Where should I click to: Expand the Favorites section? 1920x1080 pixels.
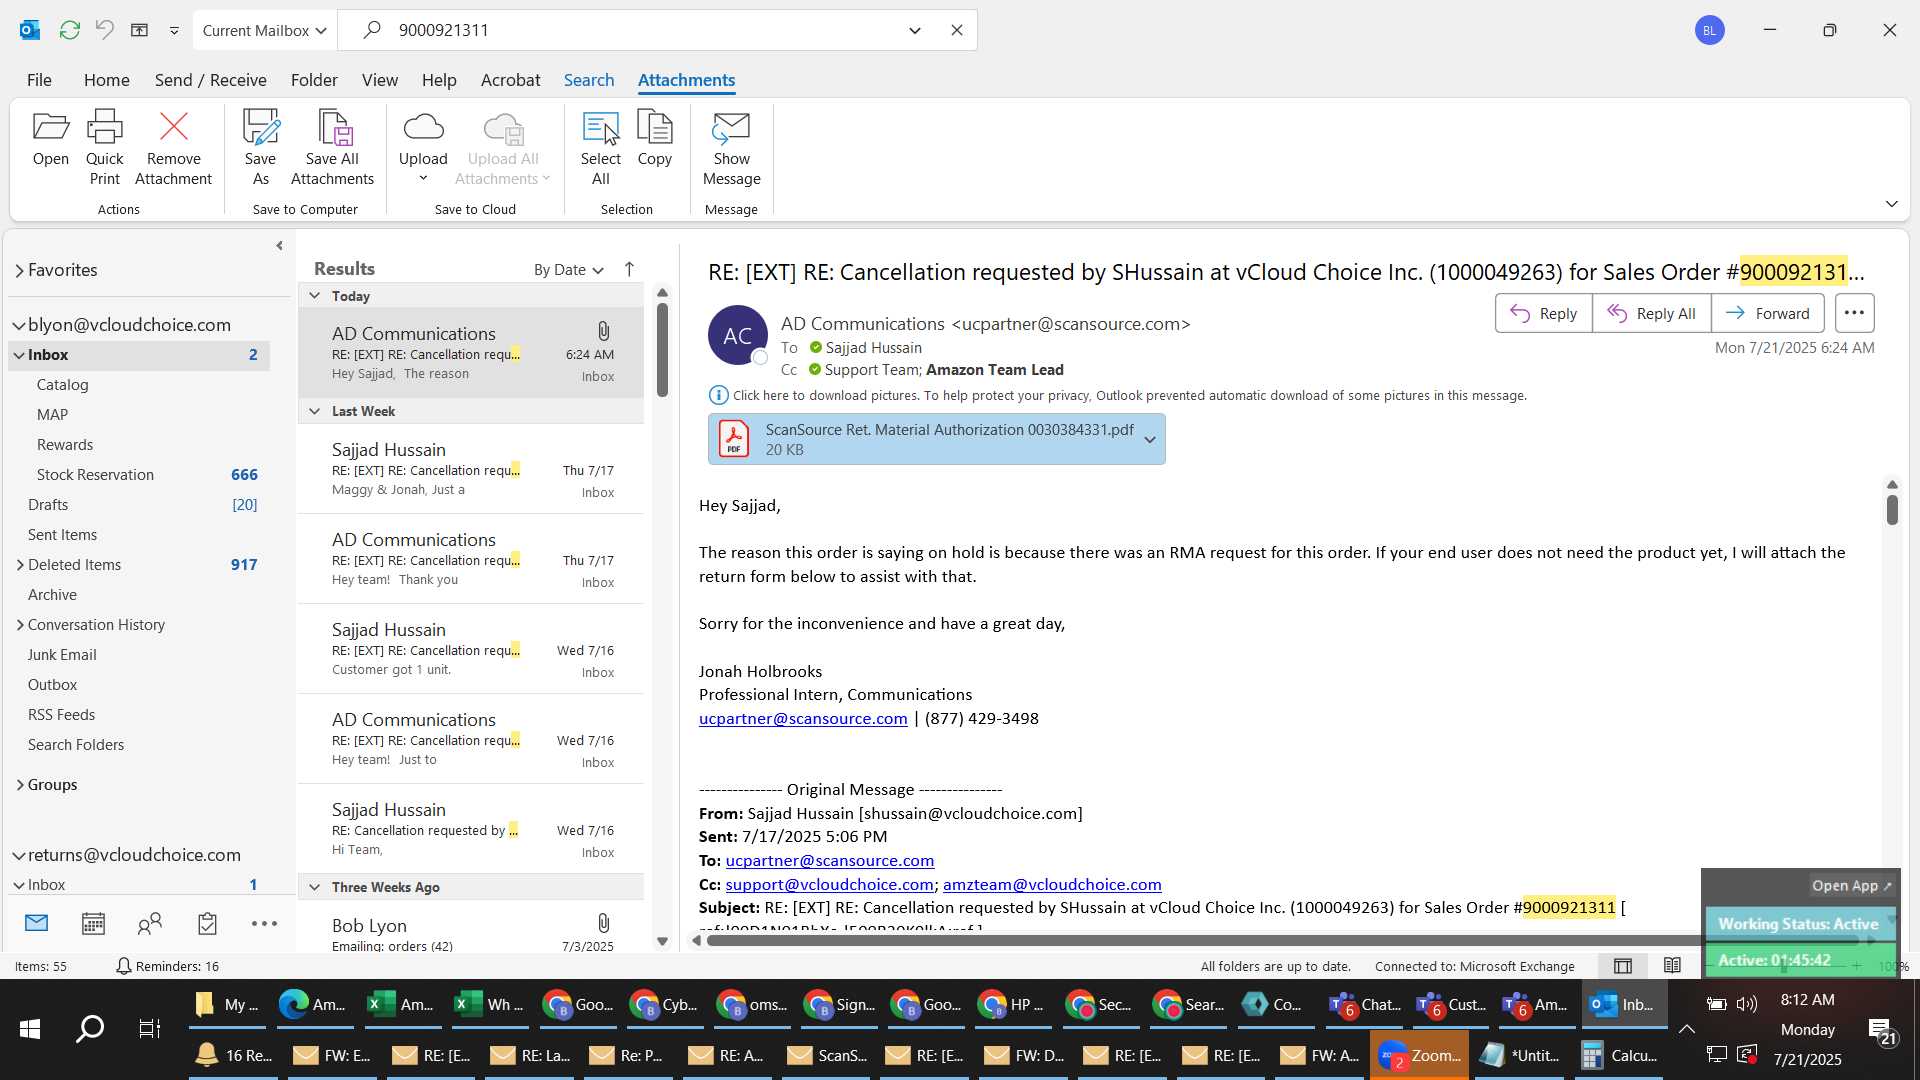19,271
